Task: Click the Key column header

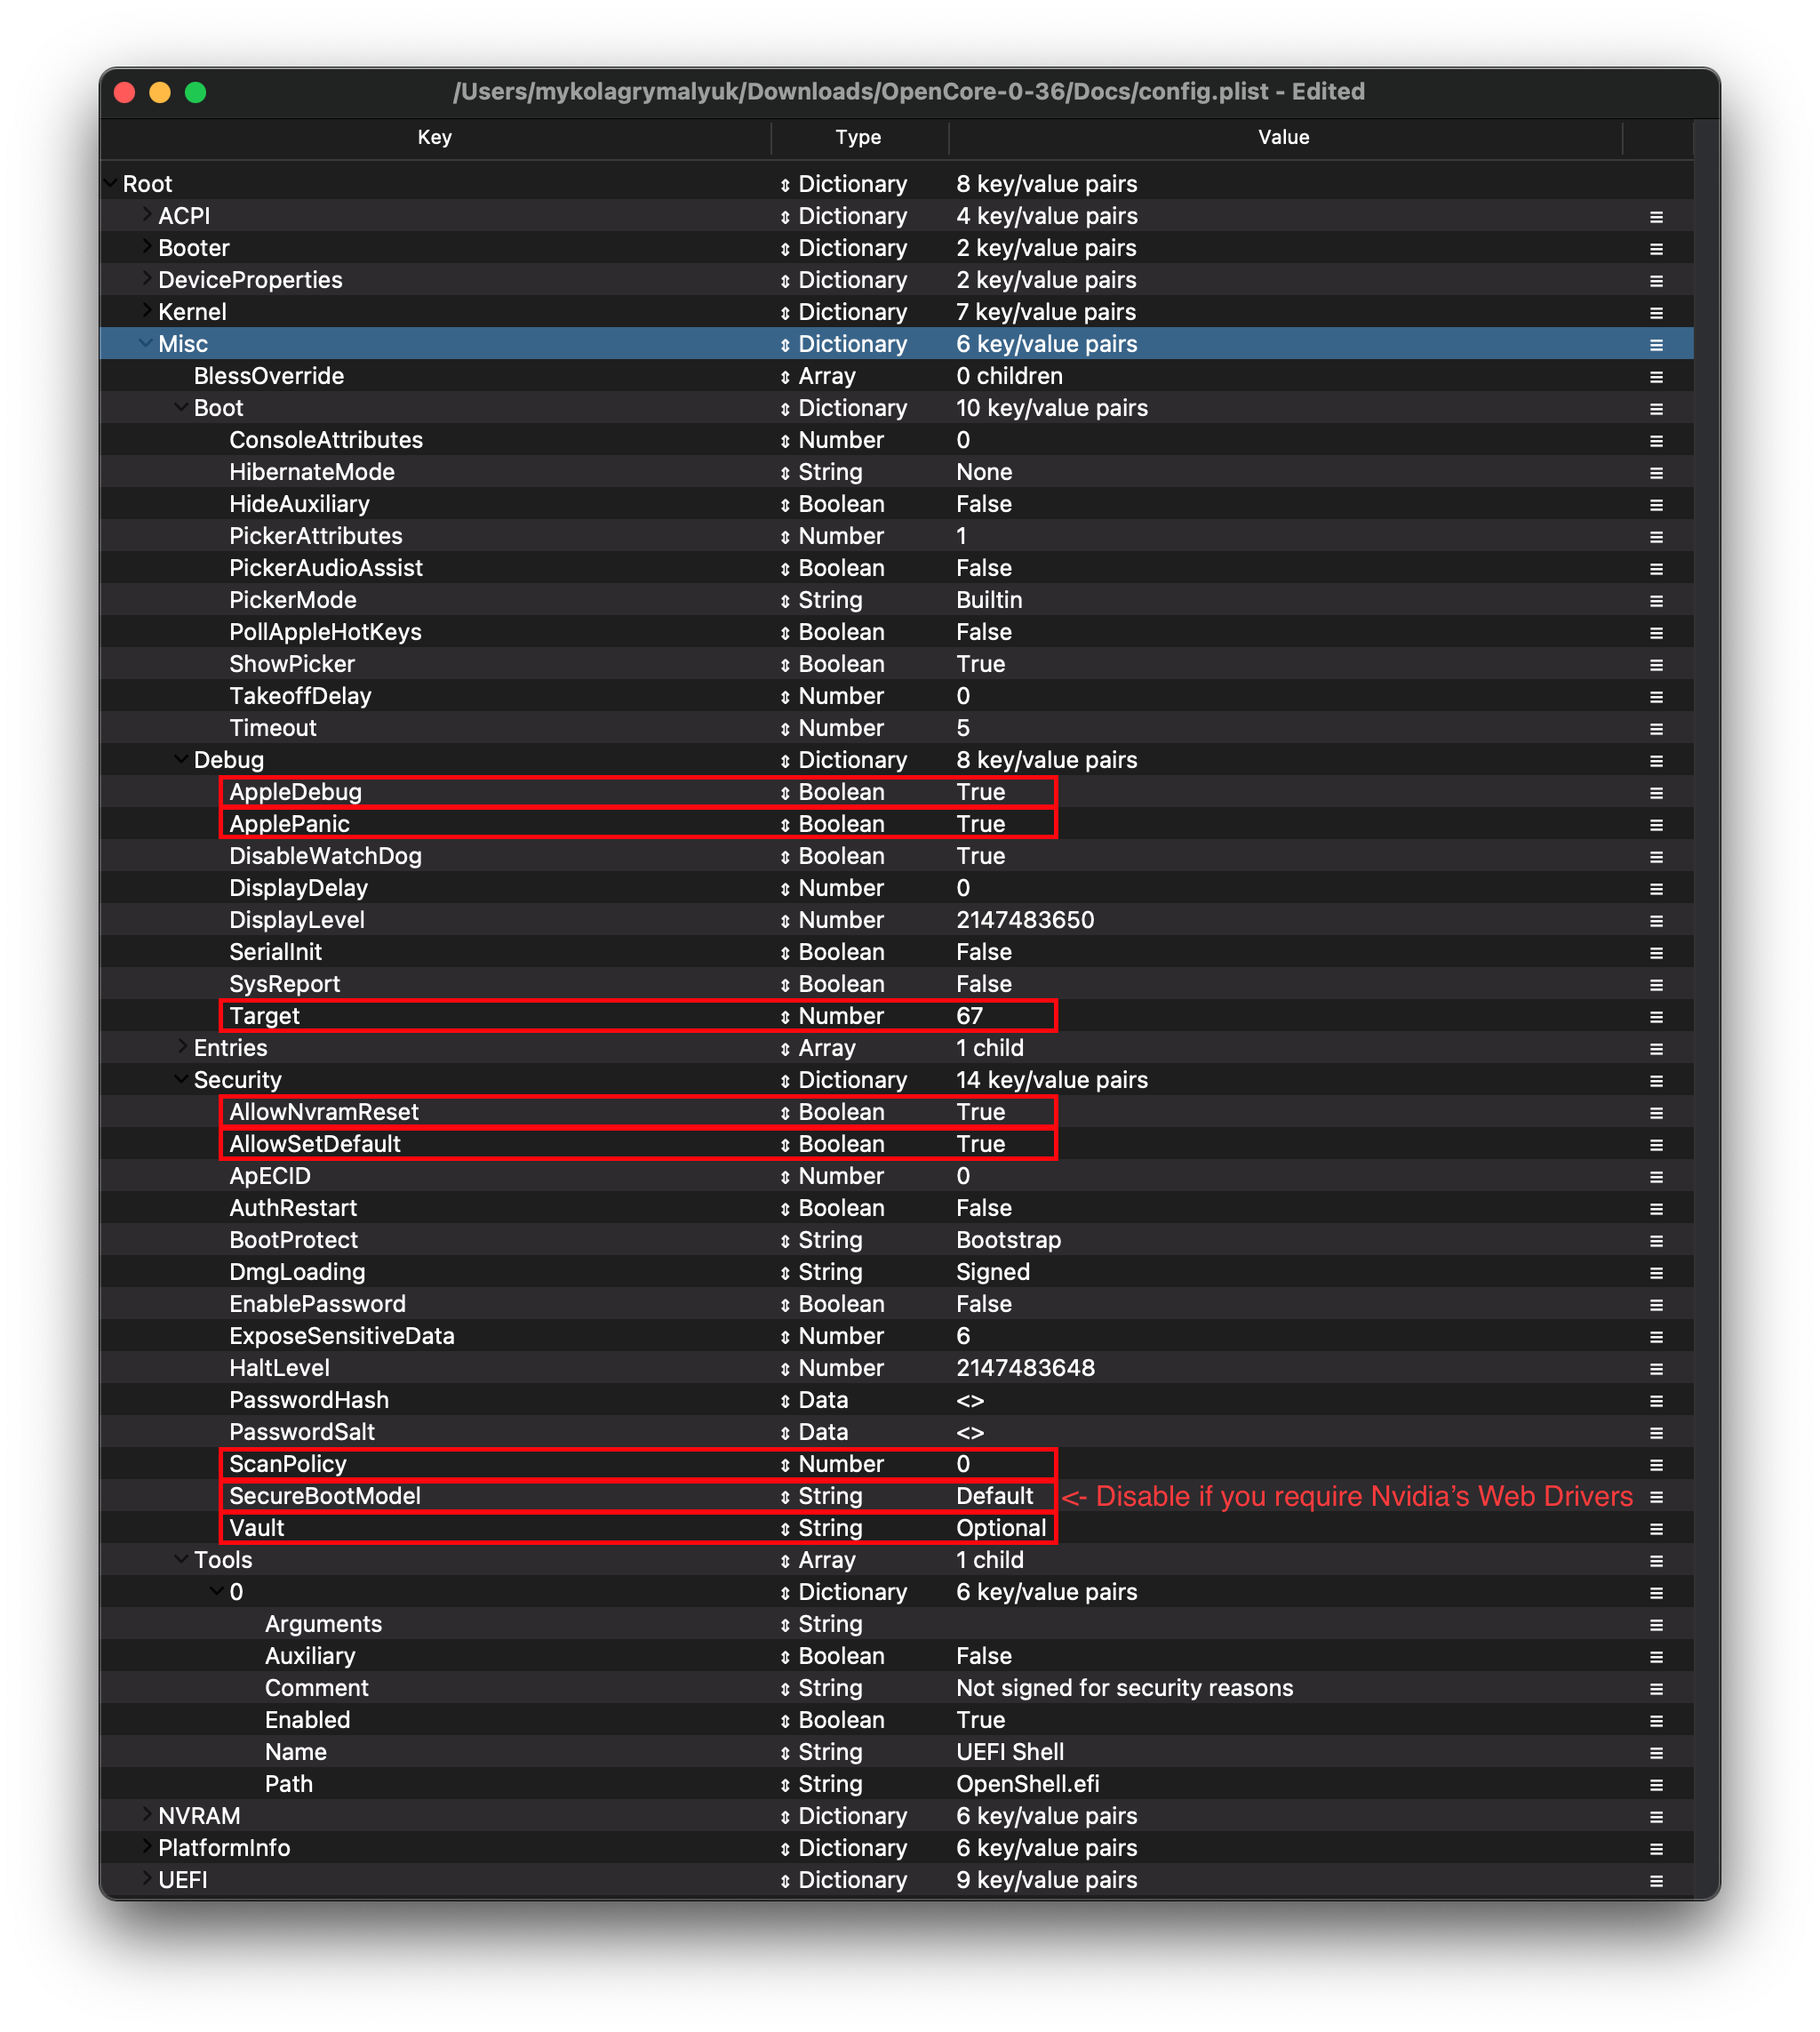Action: pos(434,137)
